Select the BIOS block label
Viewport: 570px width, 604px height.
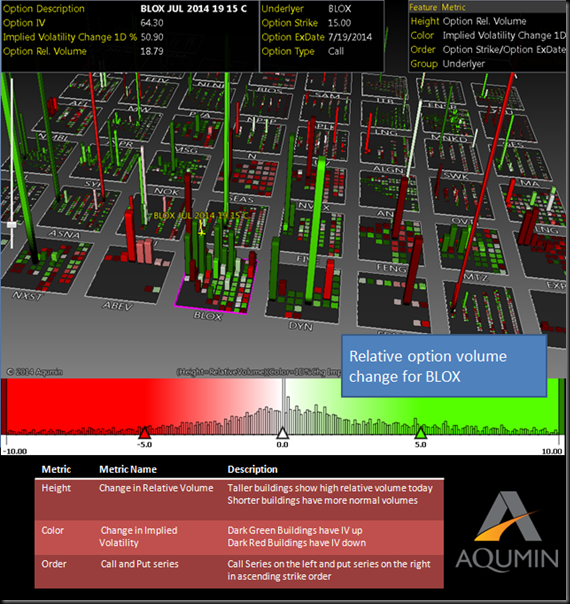tap(270, 90)
